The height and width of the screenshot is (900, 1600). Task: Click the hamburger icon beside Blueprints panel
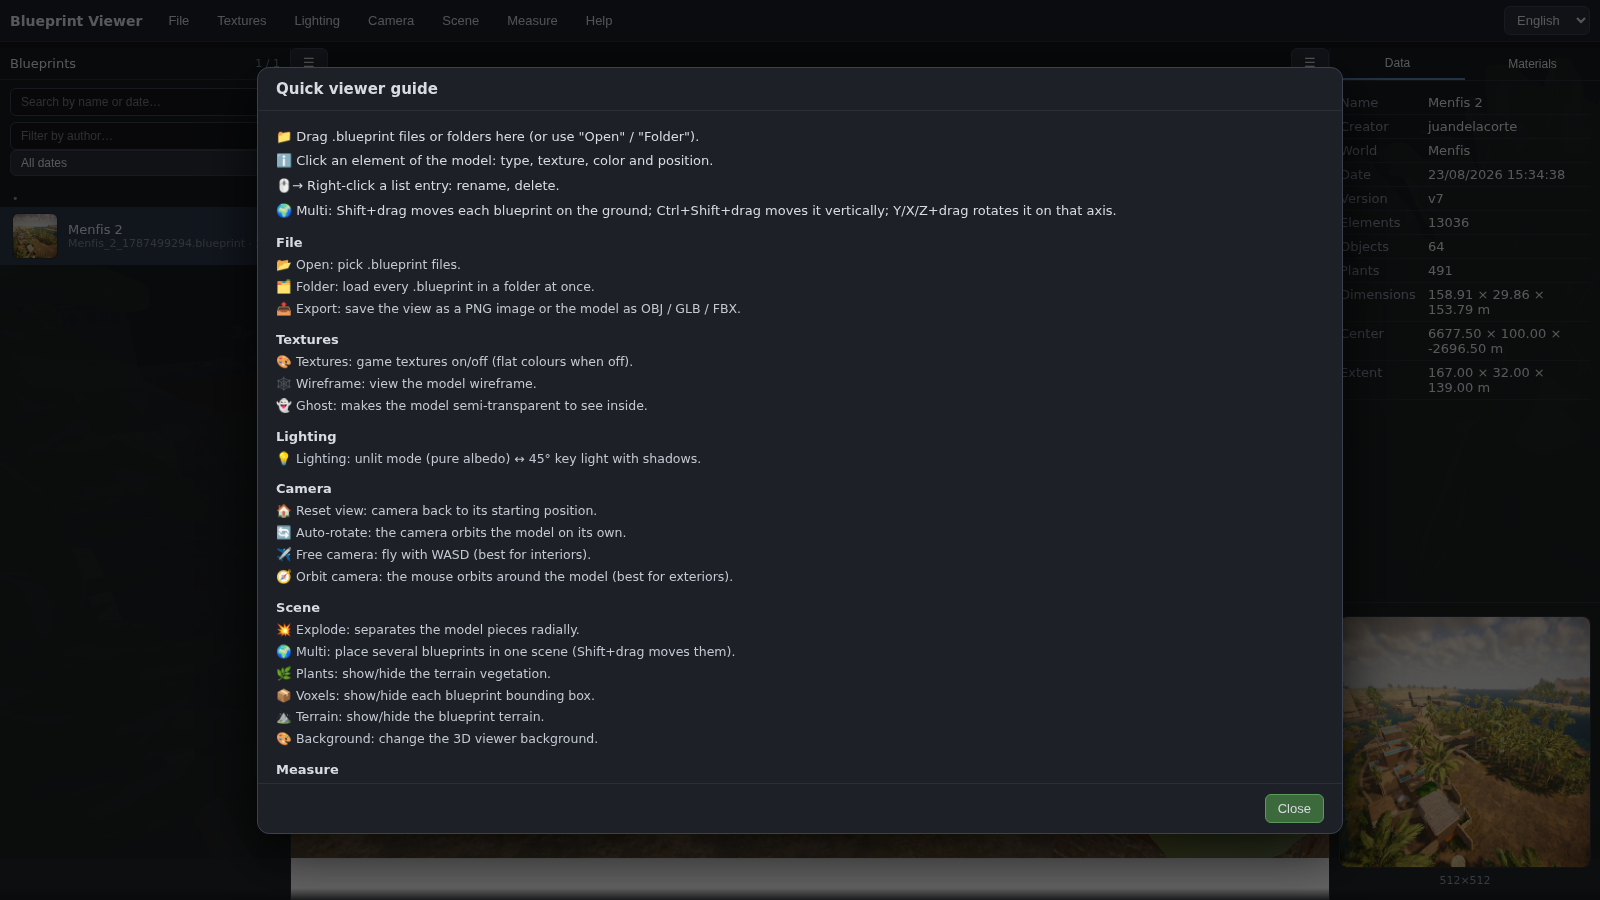click(309, 62)
